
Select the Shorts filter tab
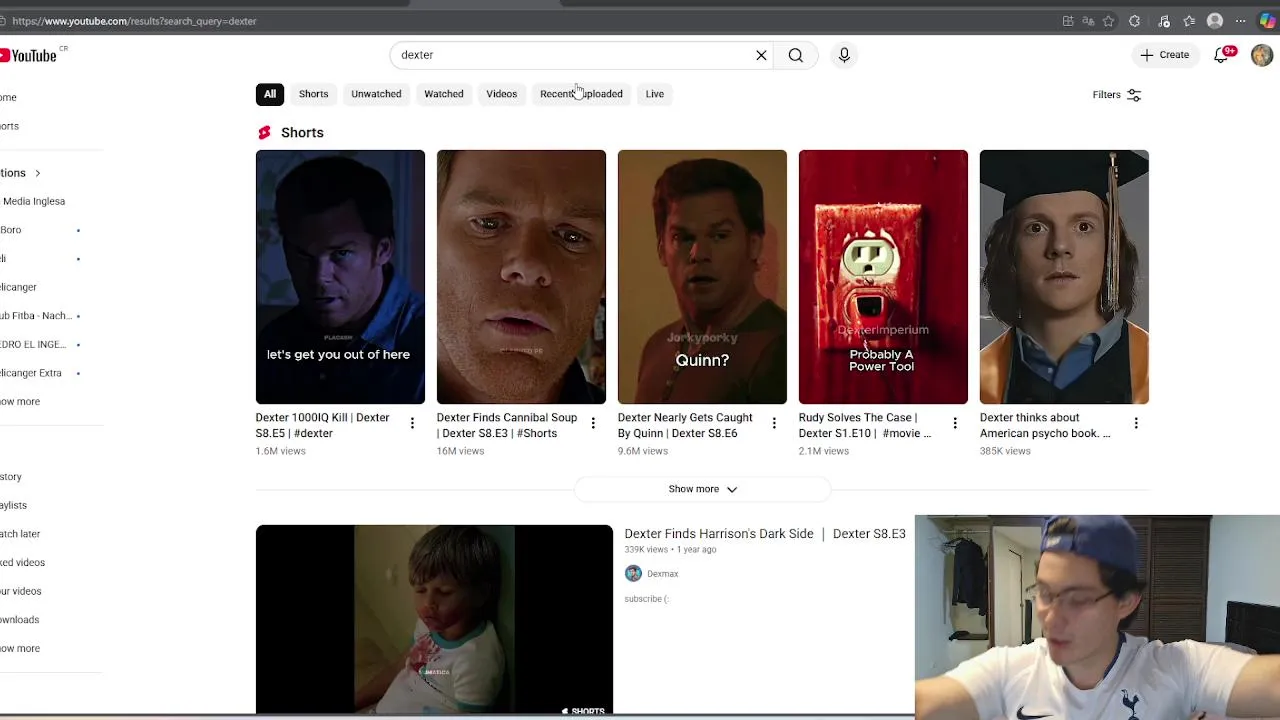pos(313,94)
